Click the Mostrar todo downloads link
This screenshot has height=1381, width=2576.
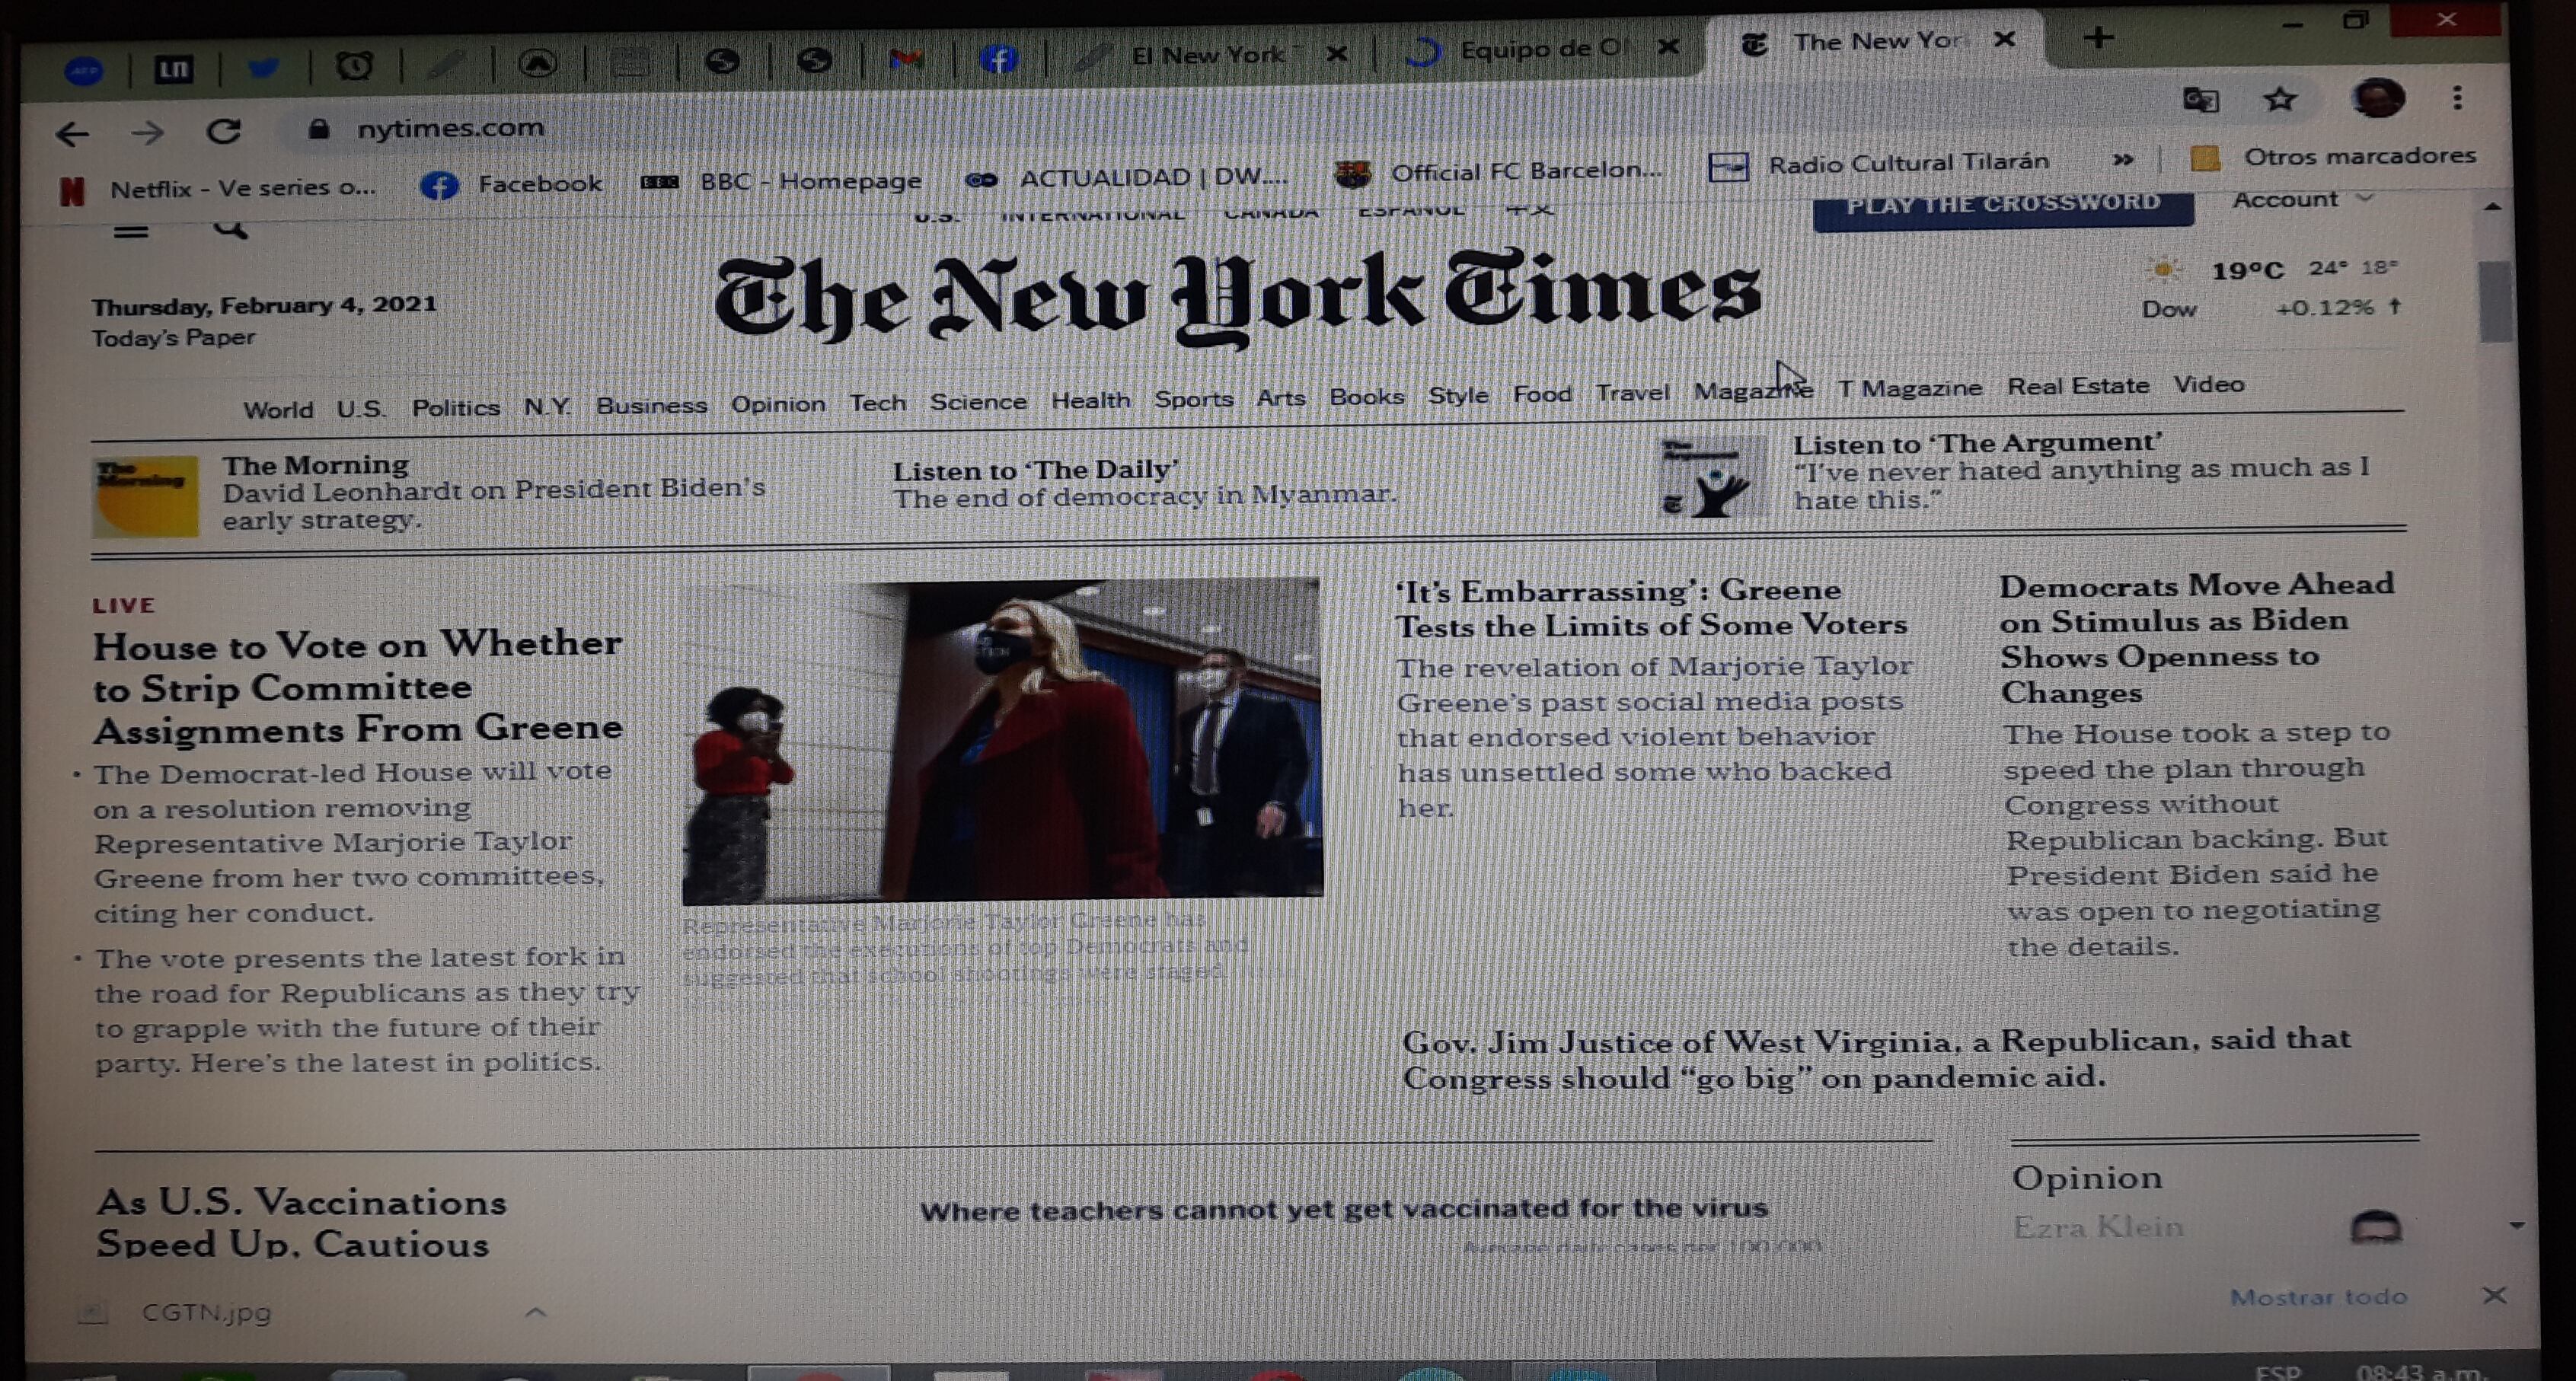pyautogui.click(x=2318, y=1297)
